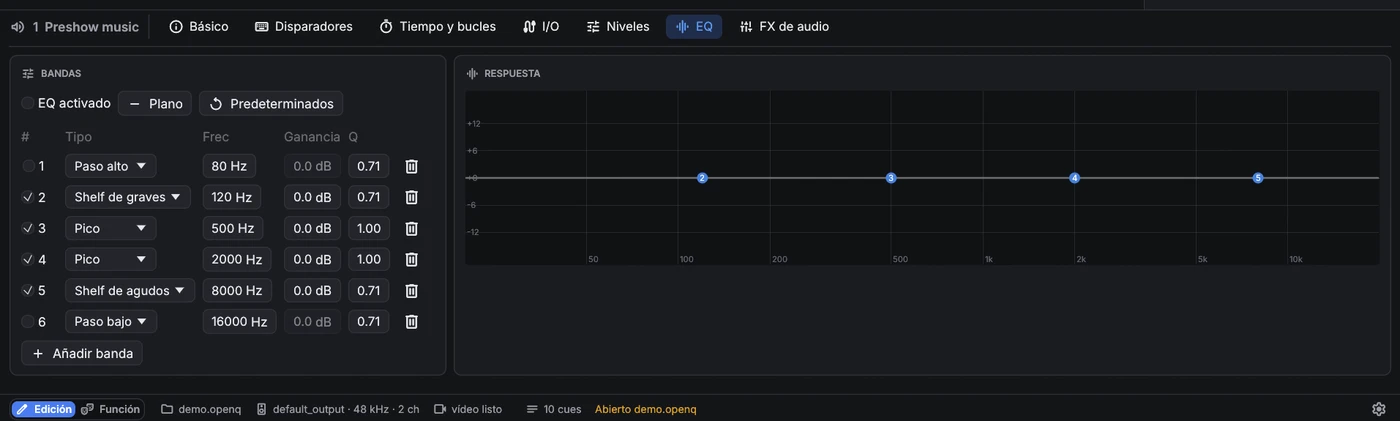Enable band 6 Paso bajo checkbox
Viewport: 1400px width, 421px height.
[x=28, y=321]
